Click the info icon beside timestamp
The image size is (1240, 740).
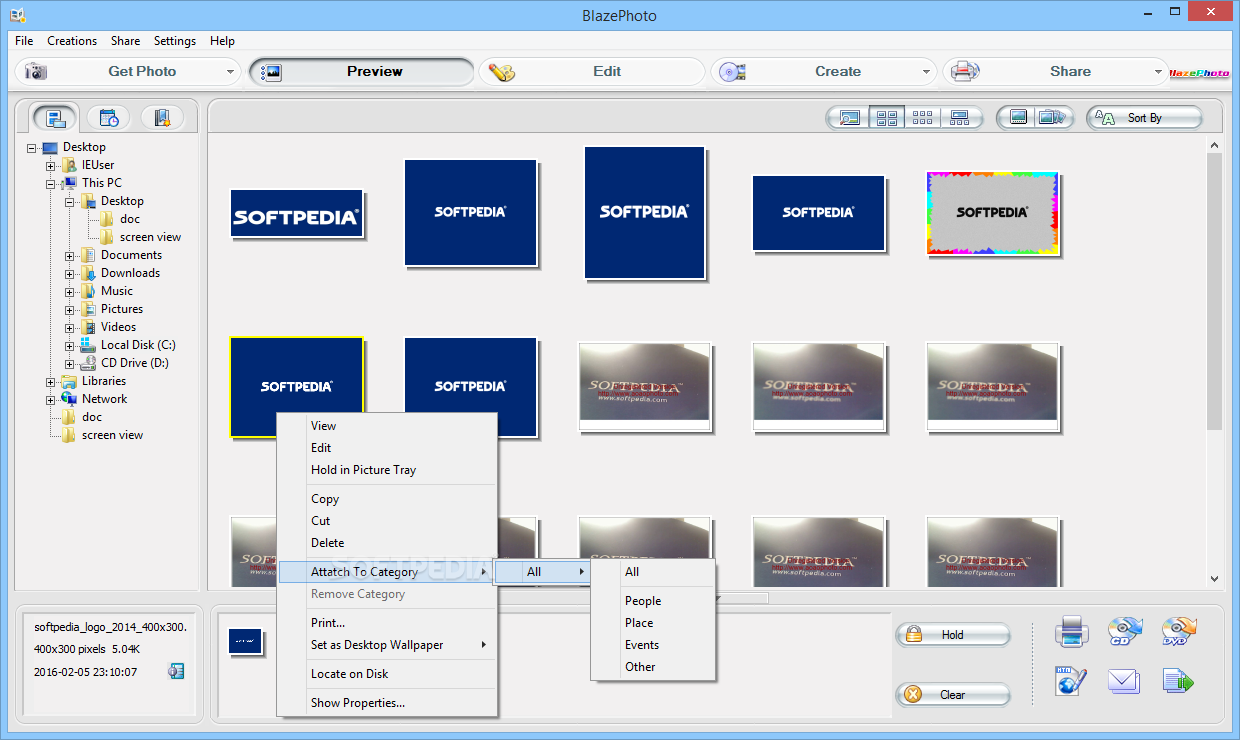pyautogui.click(x=176, y=671)
